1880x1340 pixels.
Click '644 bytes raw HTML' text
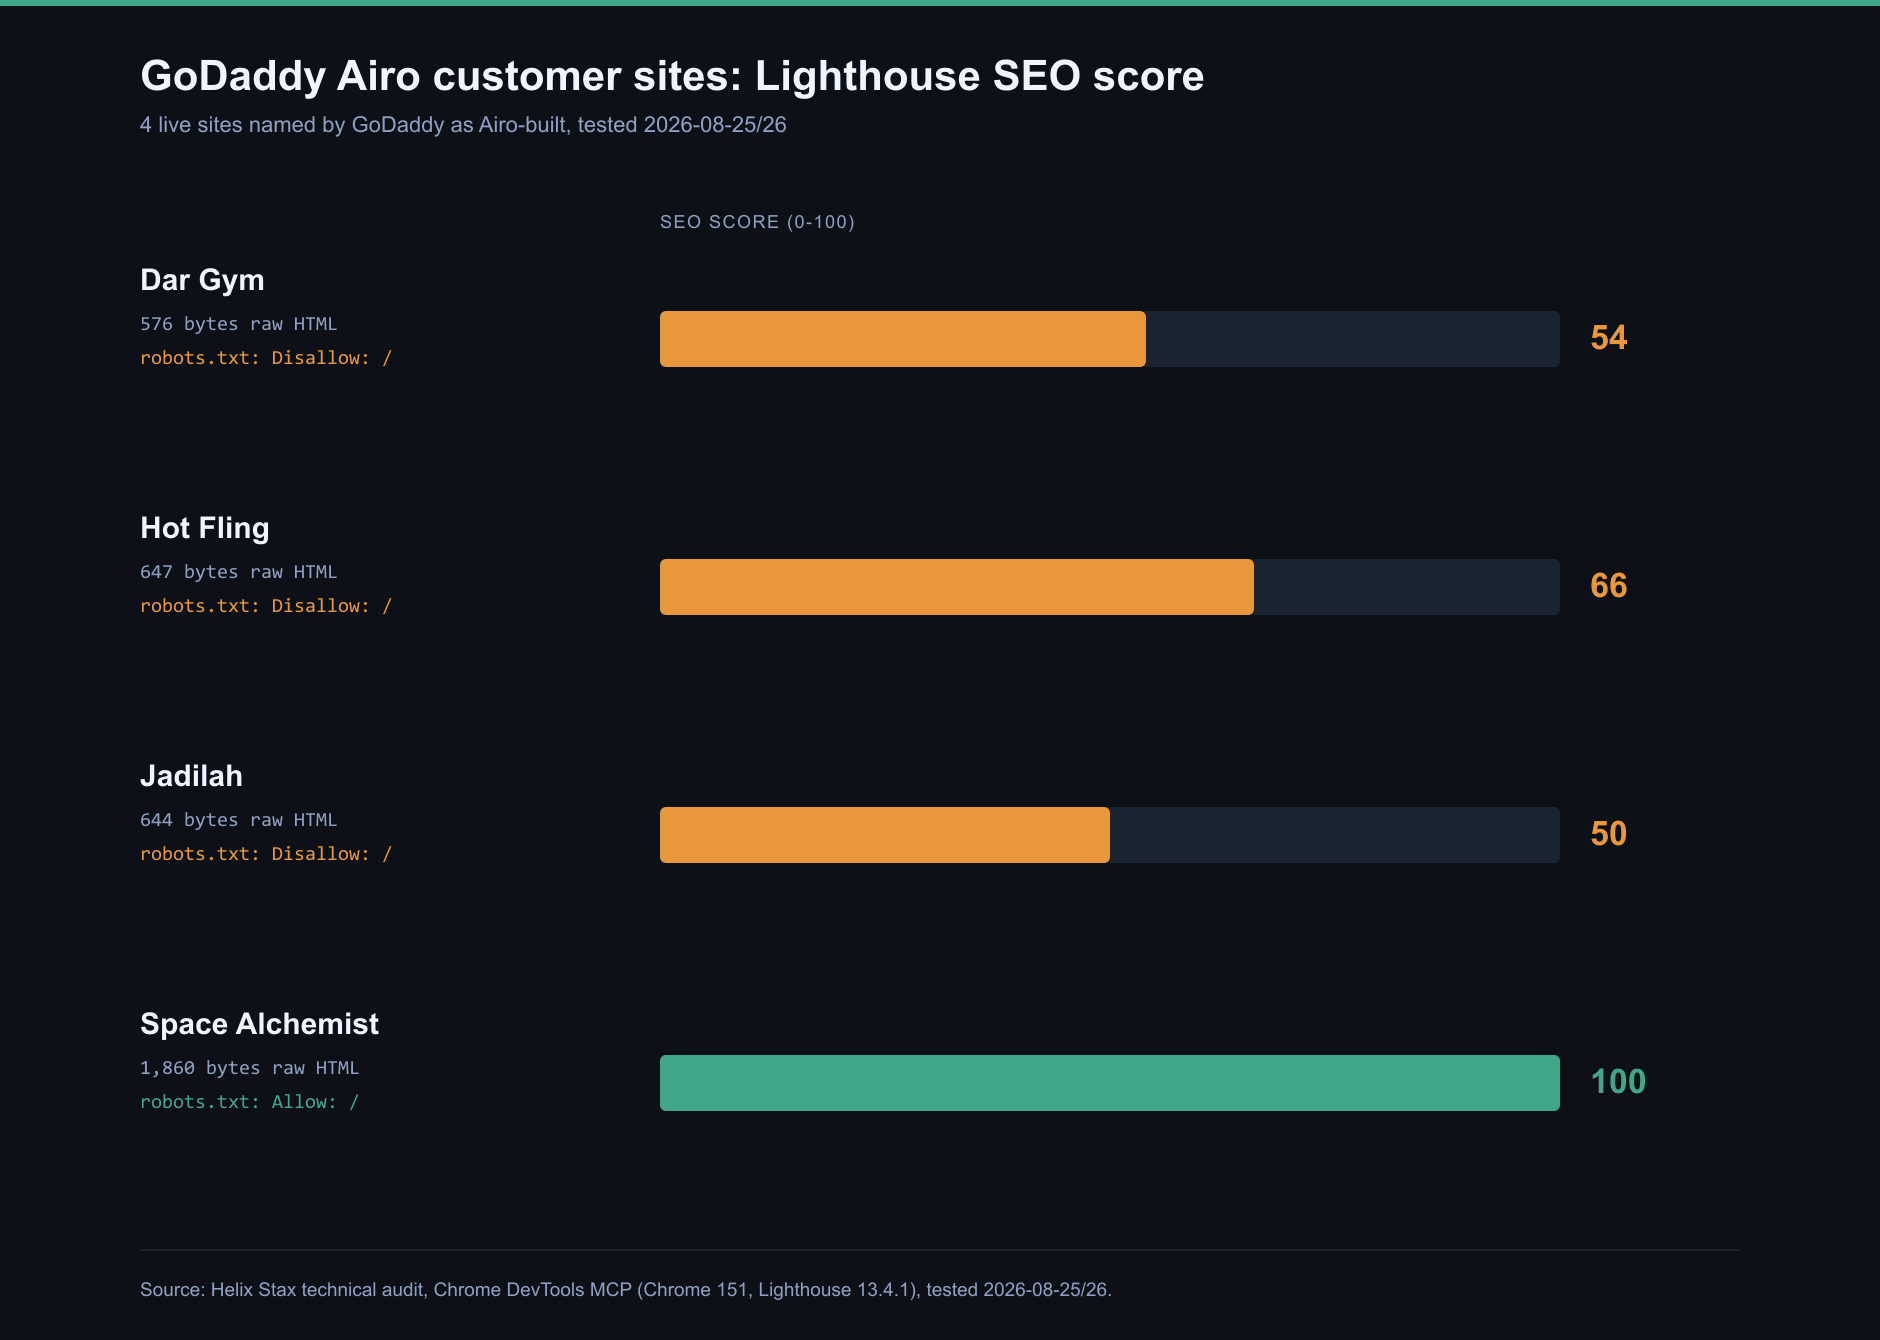point(239,820)
